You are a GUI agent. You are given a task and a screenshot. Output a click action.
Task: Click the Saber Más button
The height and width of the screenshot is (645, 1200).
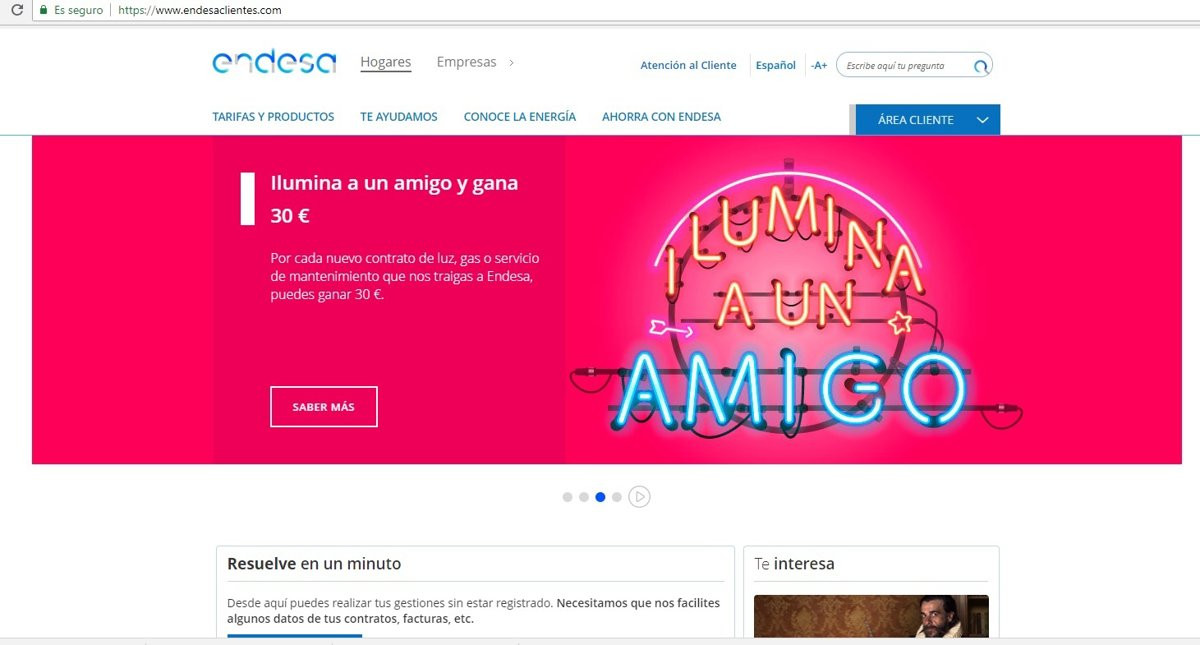pos(324,407)
